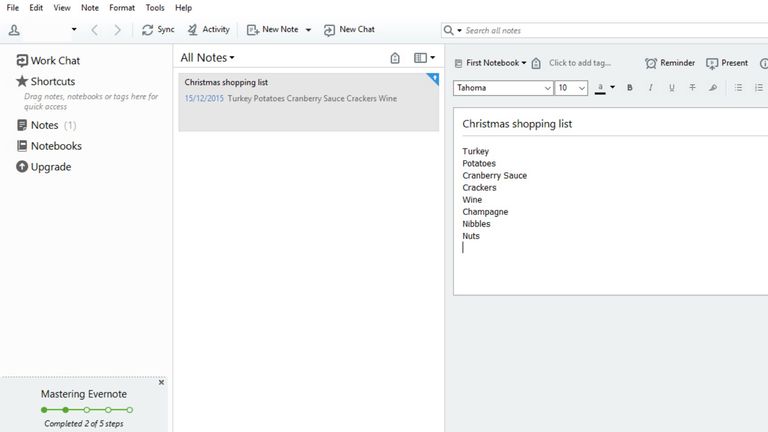Create a New Note
Viewport: 768px width, 432px height.
coord(272,30)
